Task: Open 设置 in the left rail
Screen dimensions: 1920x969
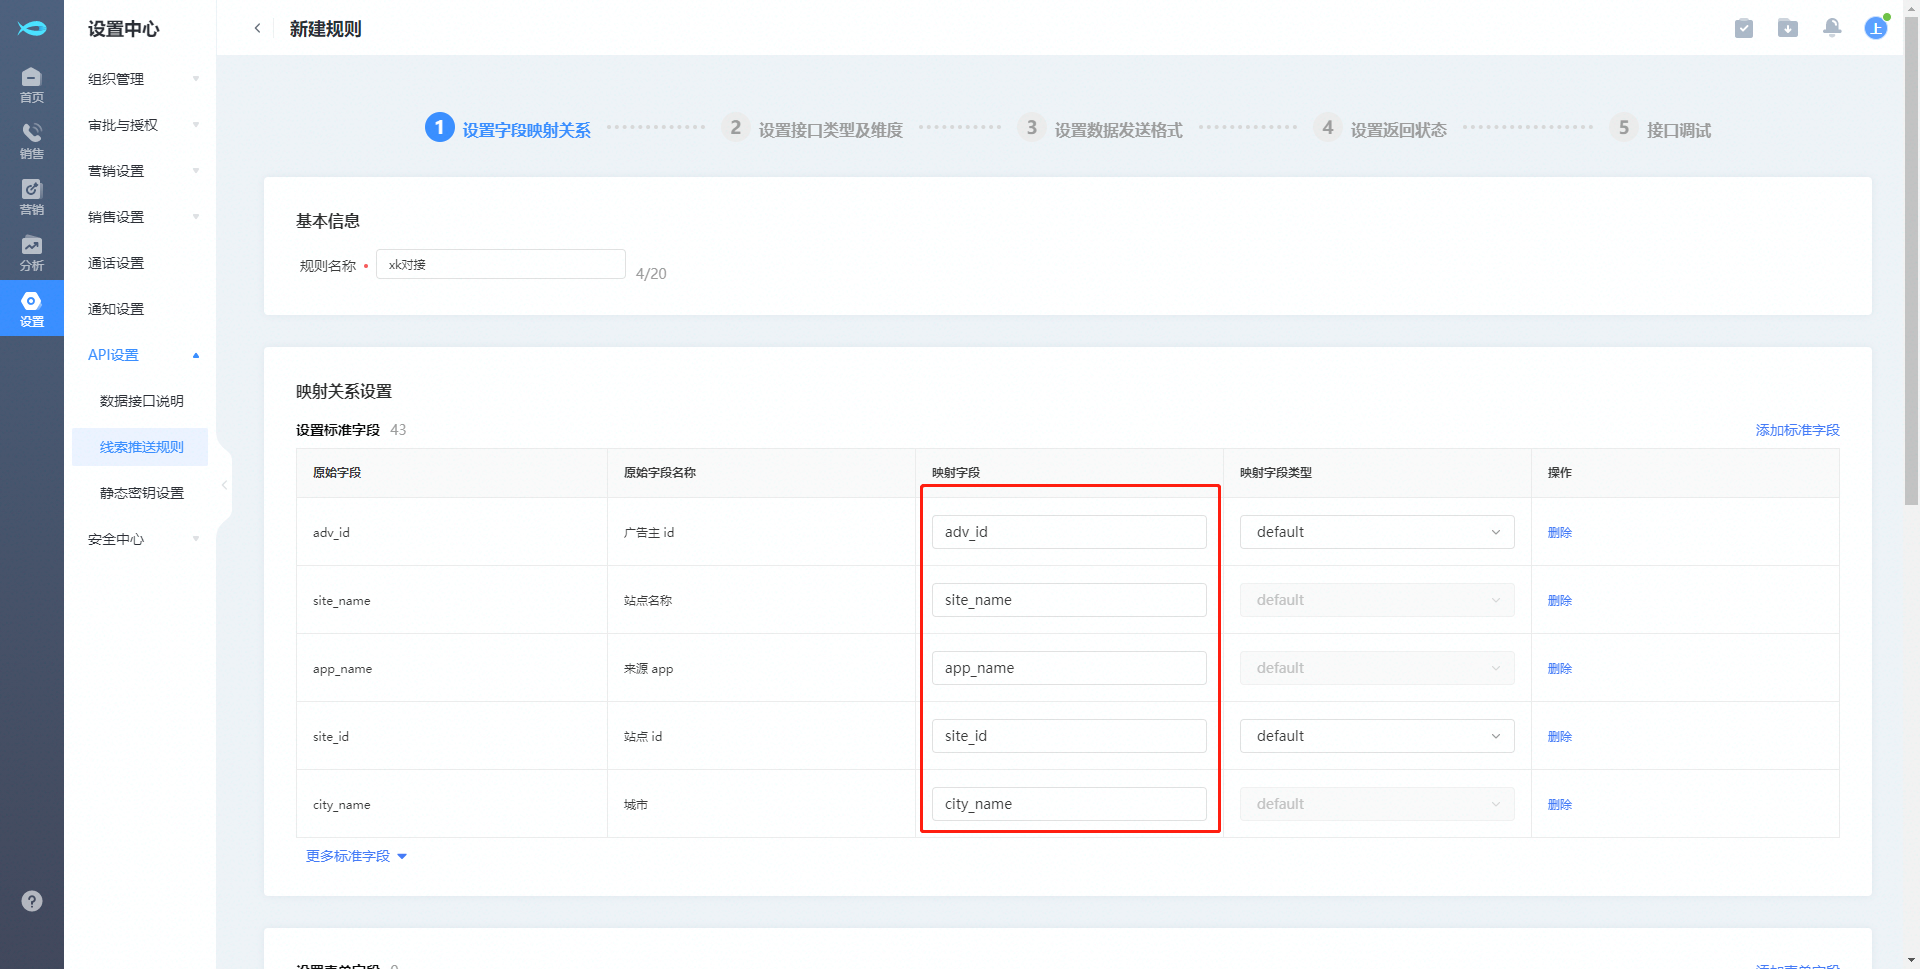Action: (x=32, y=308)
